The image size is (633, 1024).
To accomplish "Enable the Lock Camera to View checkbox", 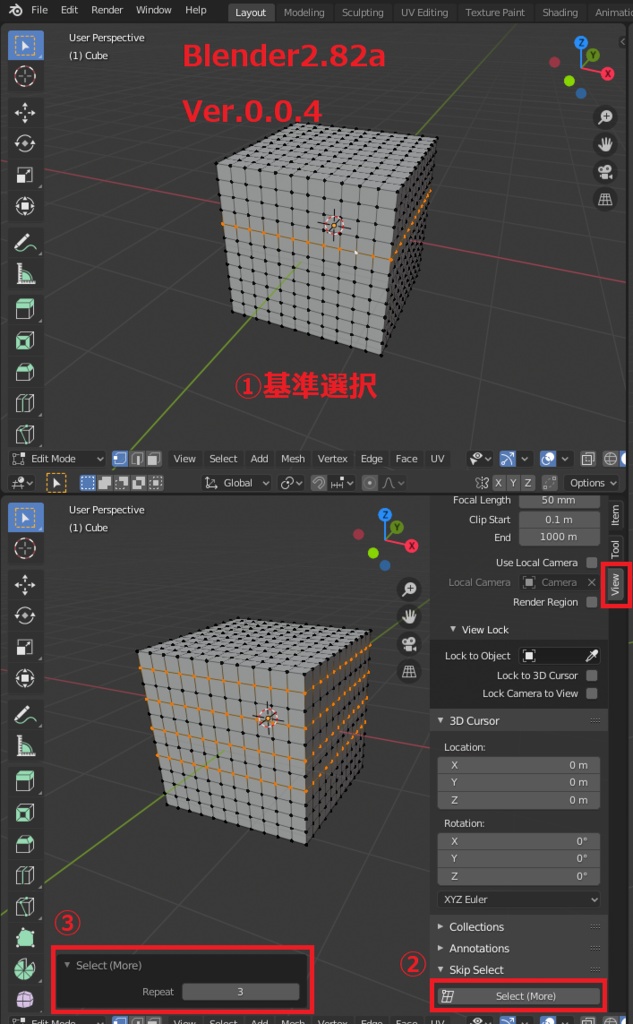I will (592, 694).
